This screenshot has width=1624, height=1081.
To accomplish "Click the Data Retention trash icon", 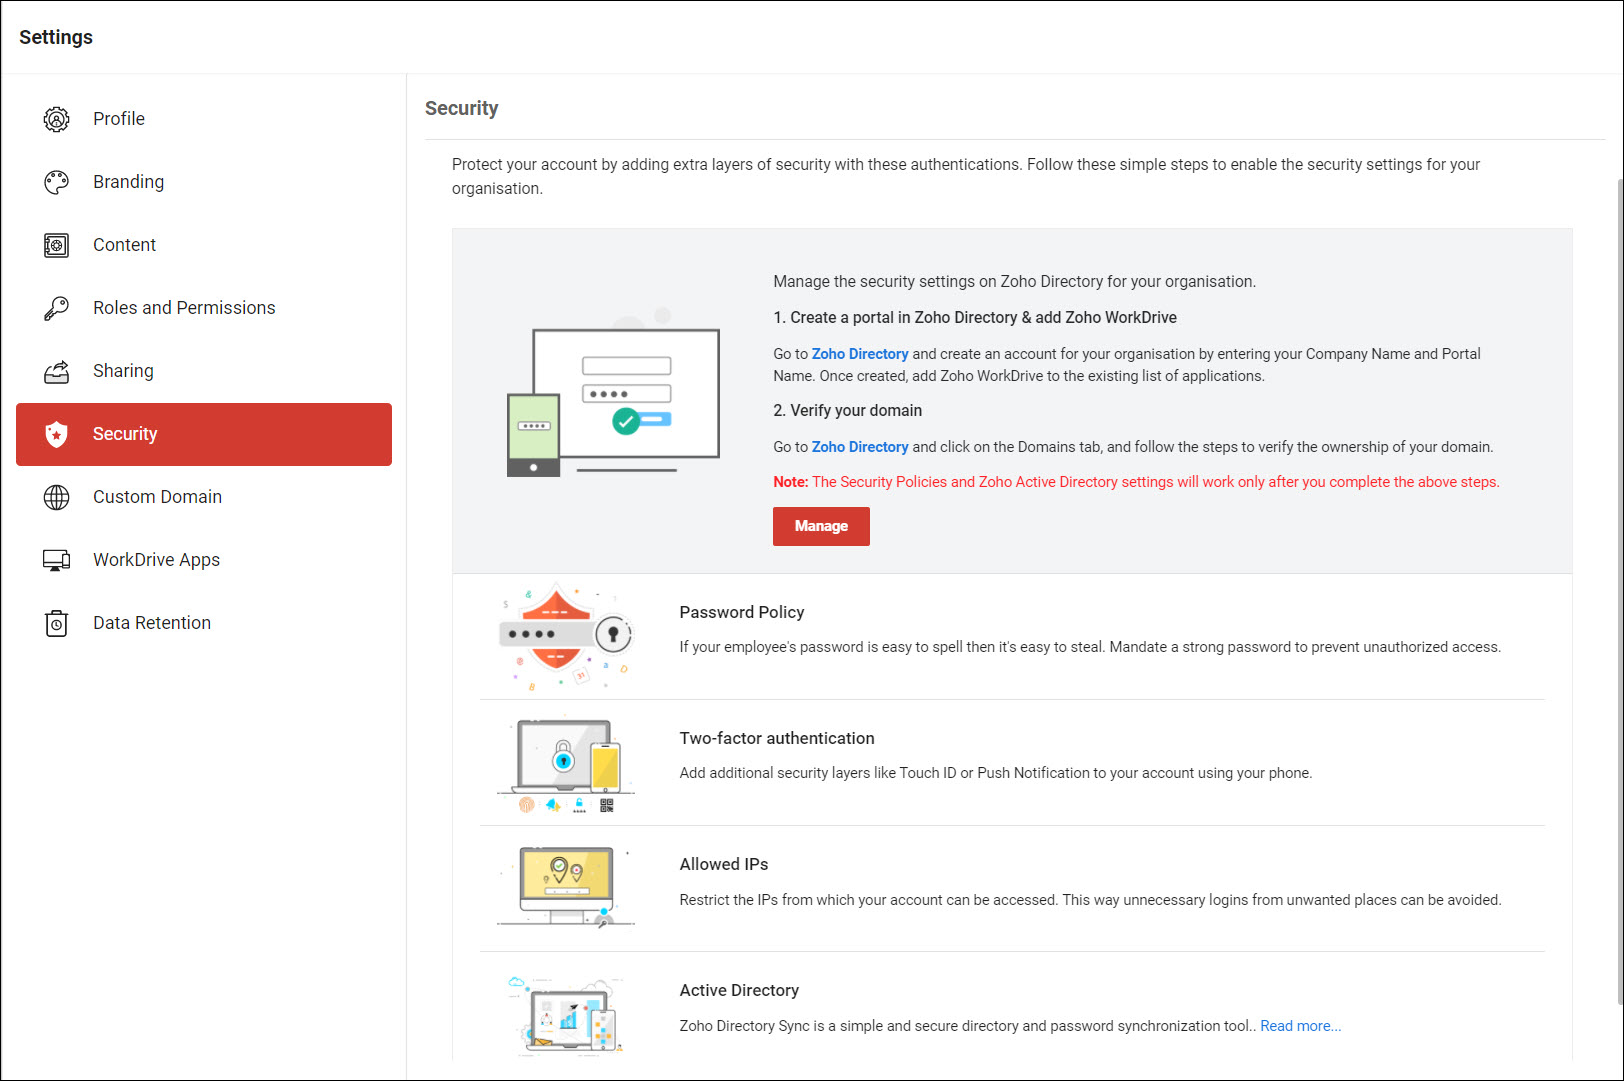I will tap(57, 623).
